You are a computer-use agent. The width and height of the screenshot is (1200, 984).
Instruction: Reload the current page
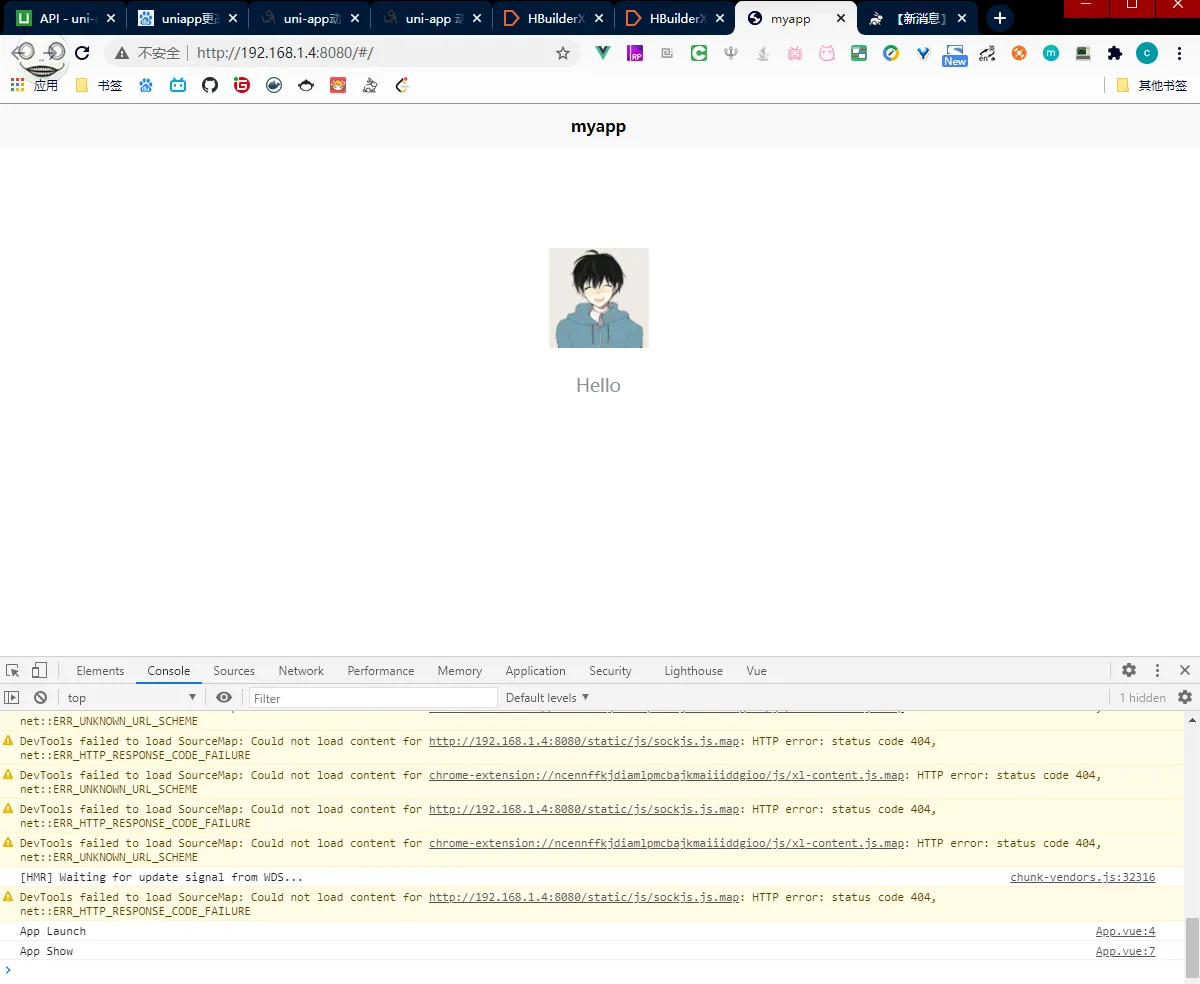coord(82,53)
